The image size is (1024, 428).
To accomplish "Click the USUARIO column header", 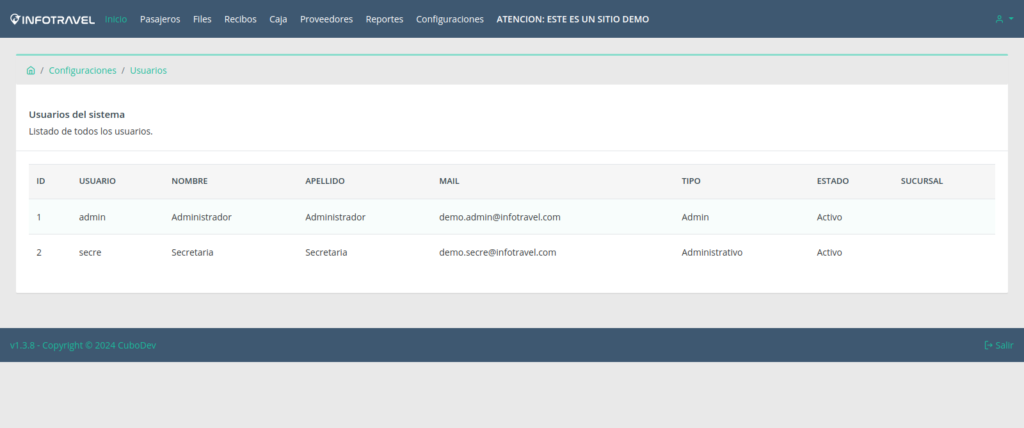I will pyautogui.click(x=97, y=181).
